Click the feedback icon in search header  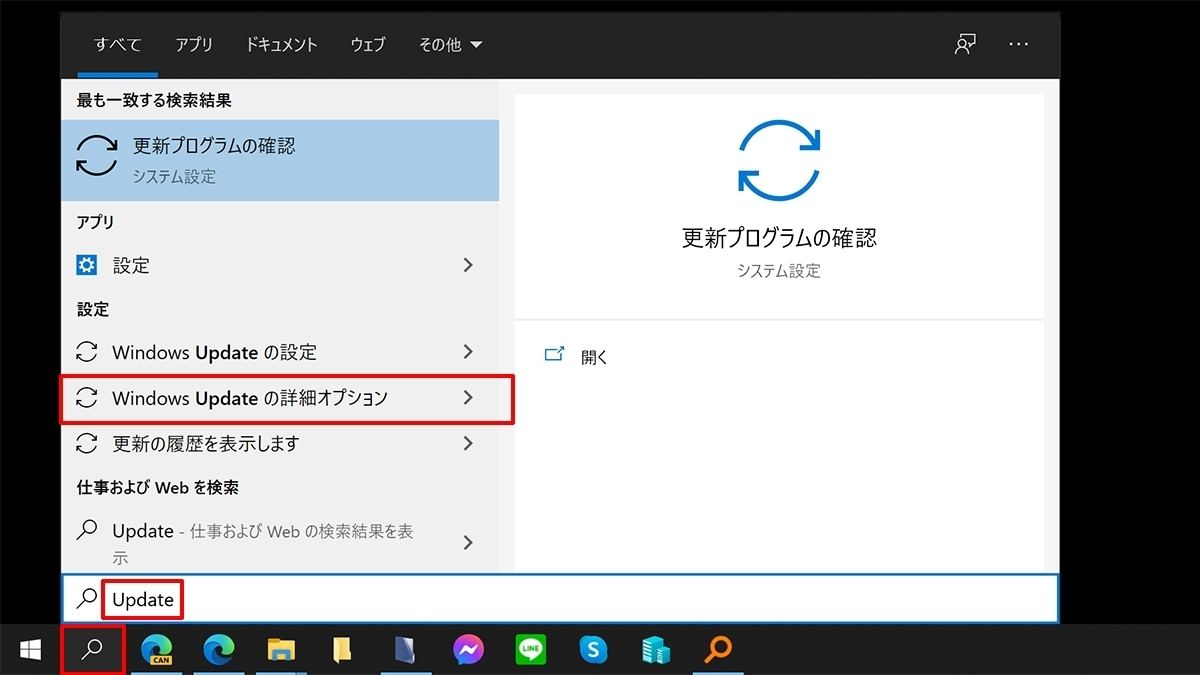(x=965, y=45)
